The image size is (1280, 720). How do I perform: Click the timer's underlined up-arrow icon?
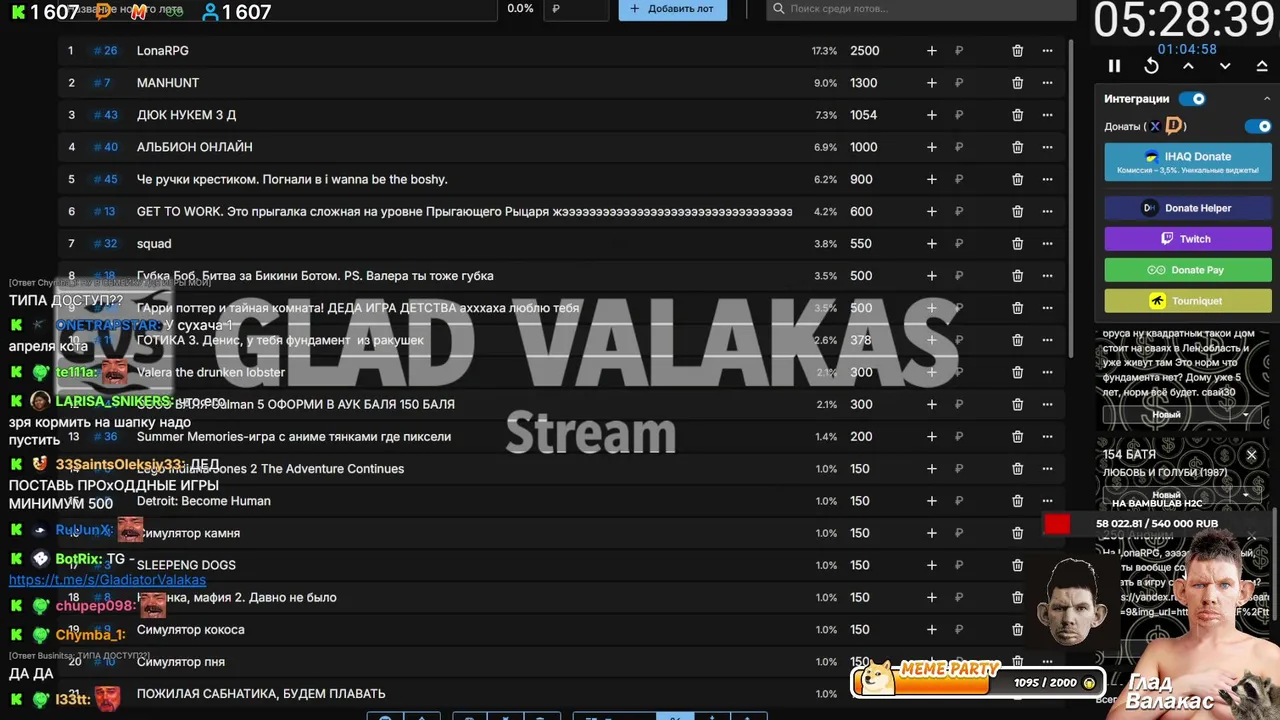tap(1262, 66)
